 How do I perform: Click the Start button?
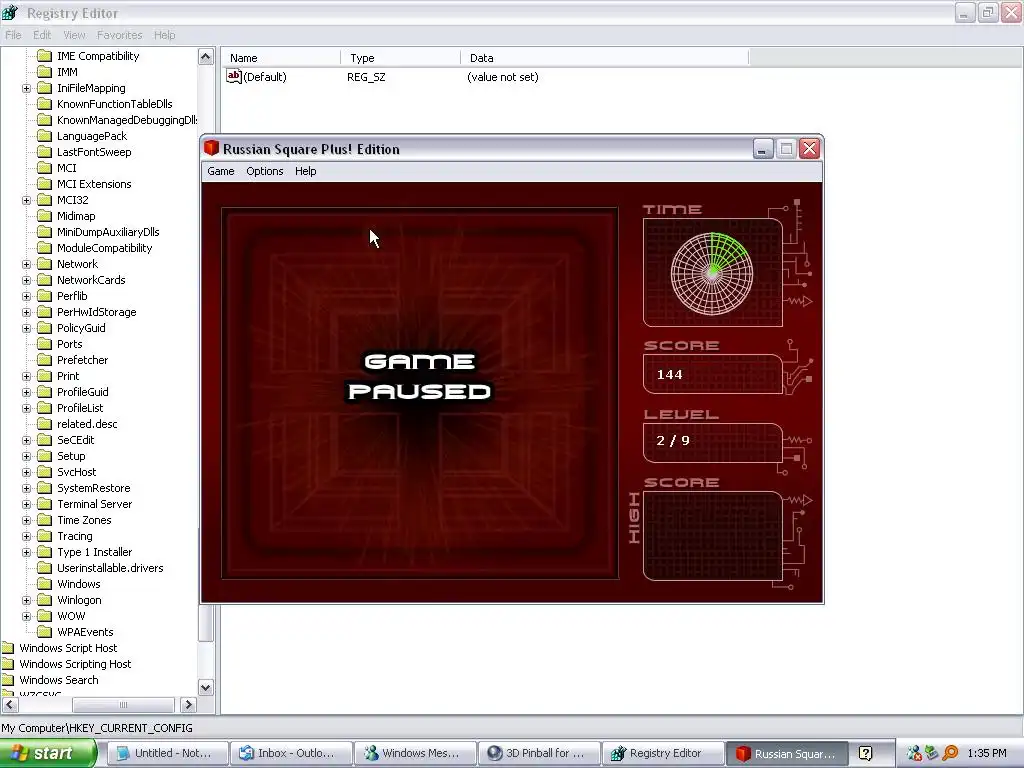[x=48, y=754]
